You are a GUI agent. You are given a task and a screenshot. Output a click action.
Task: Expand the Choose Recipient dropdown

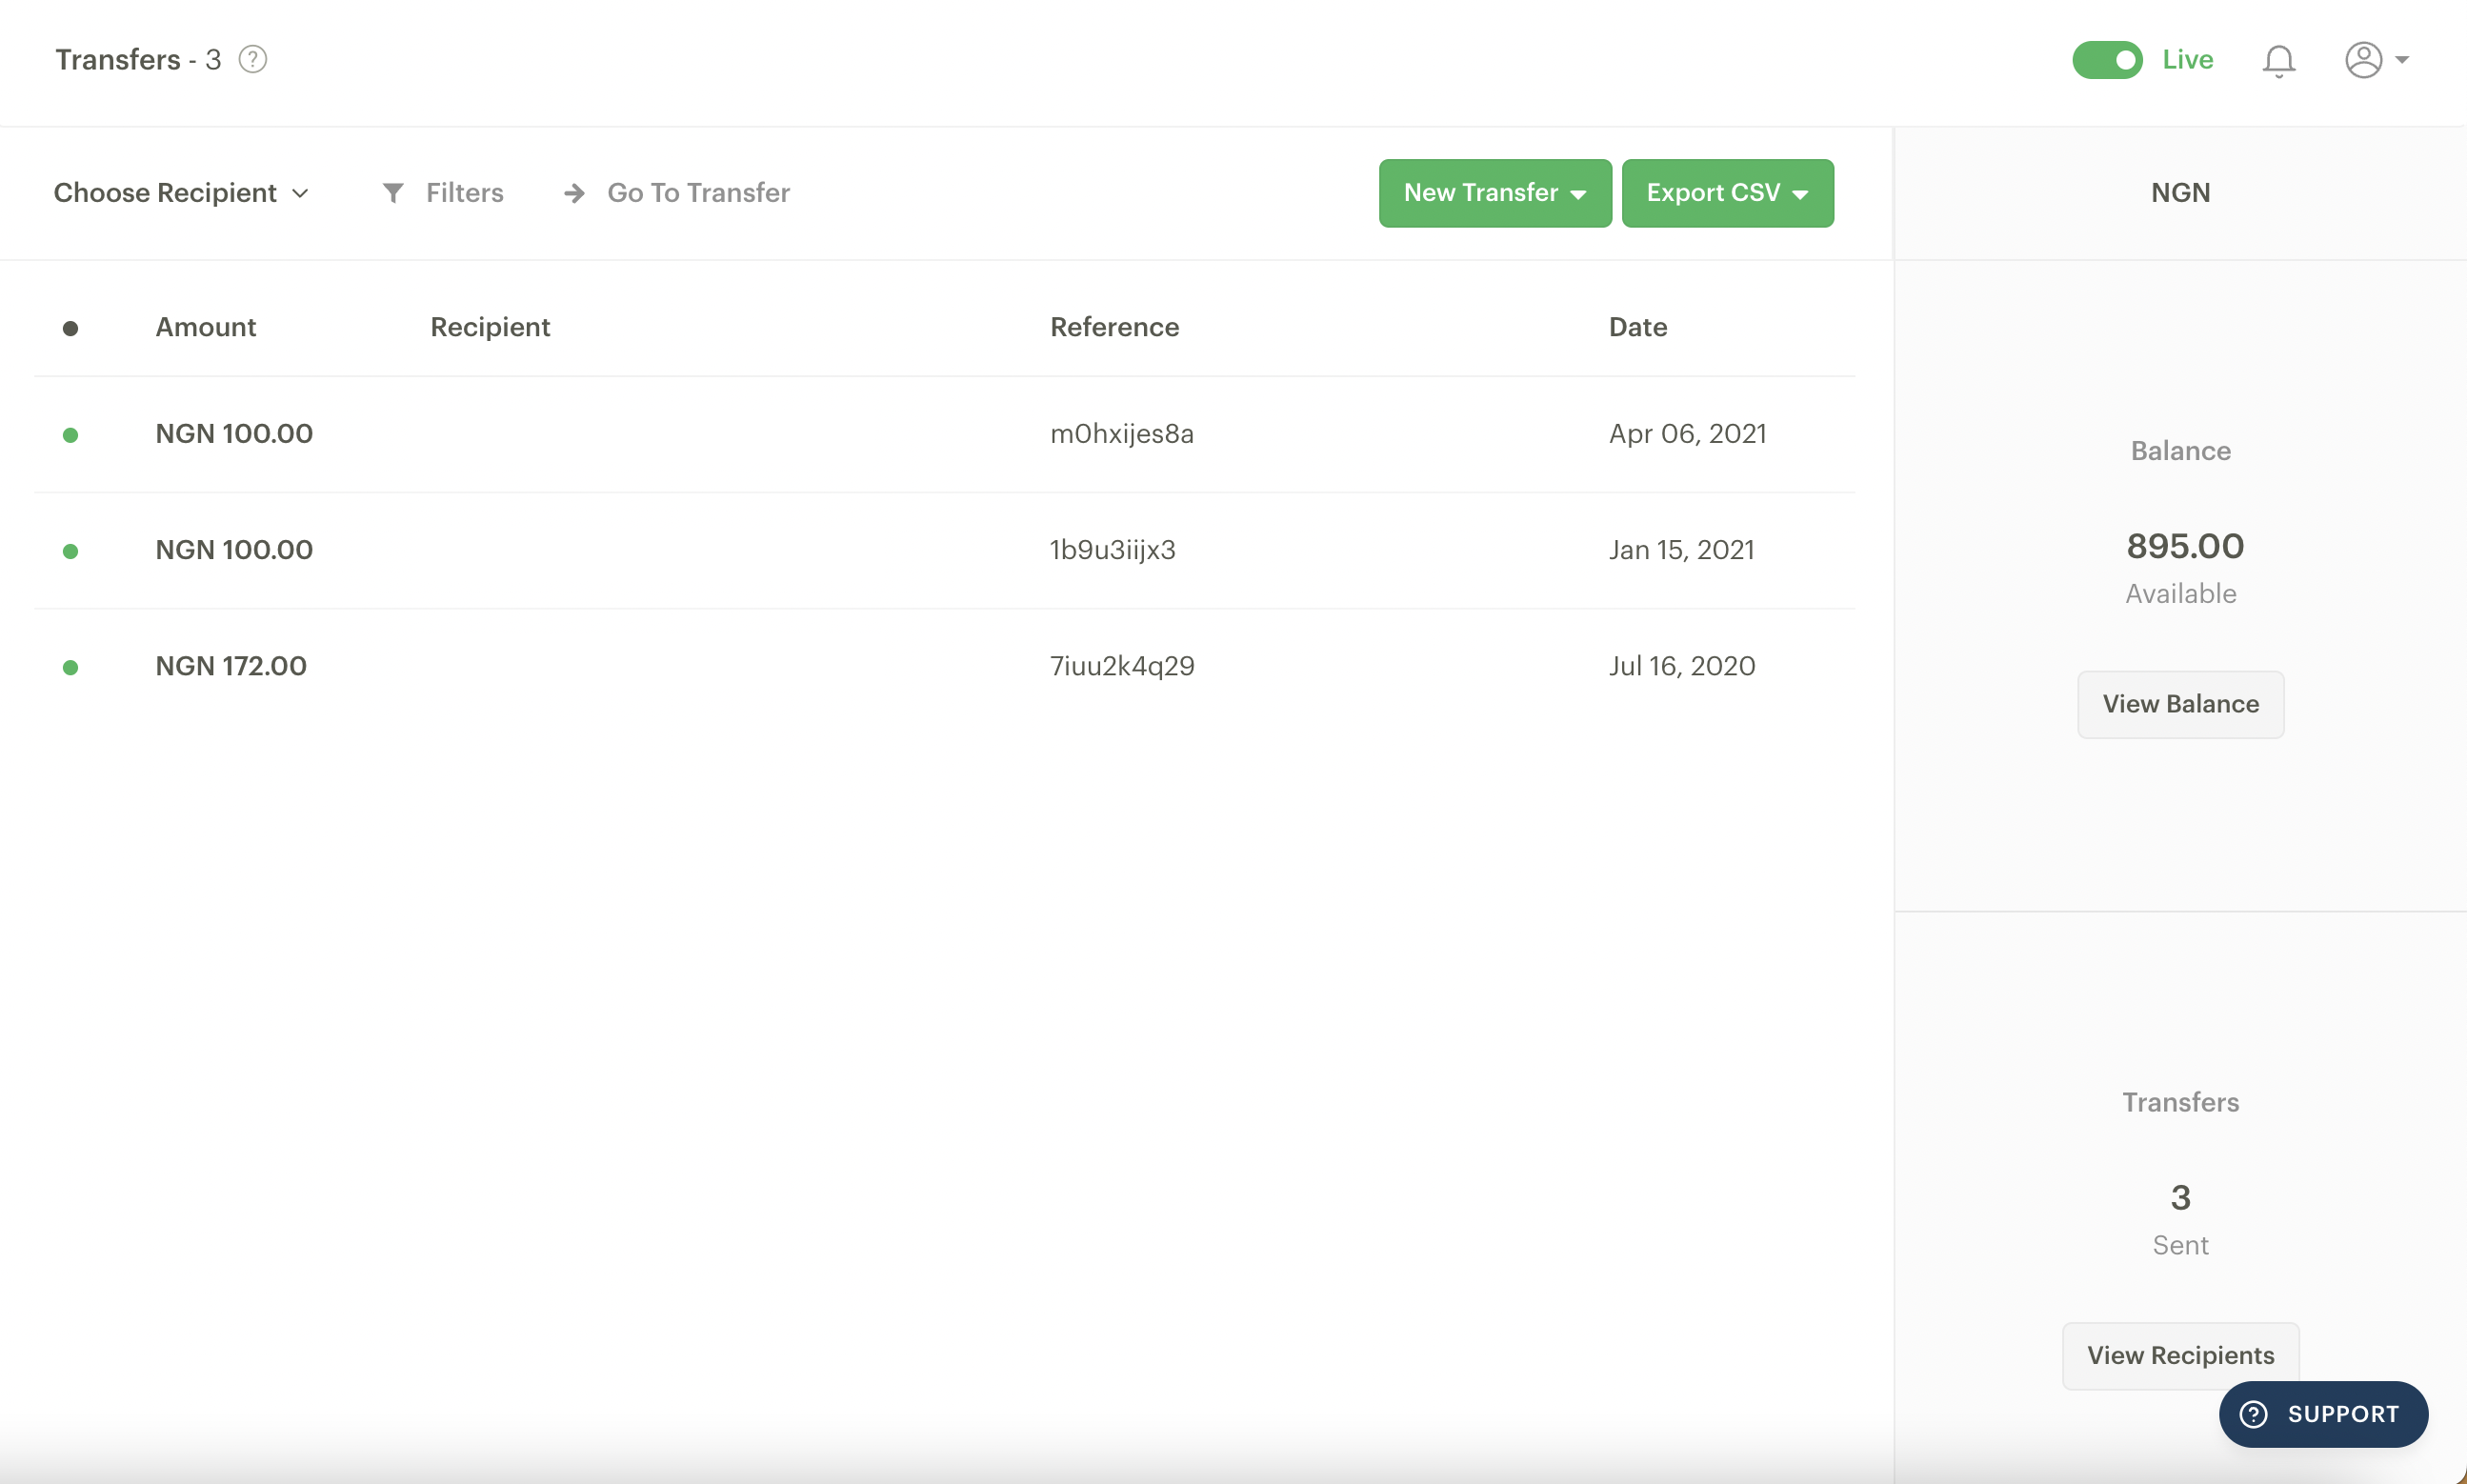[x=182, y=192]
